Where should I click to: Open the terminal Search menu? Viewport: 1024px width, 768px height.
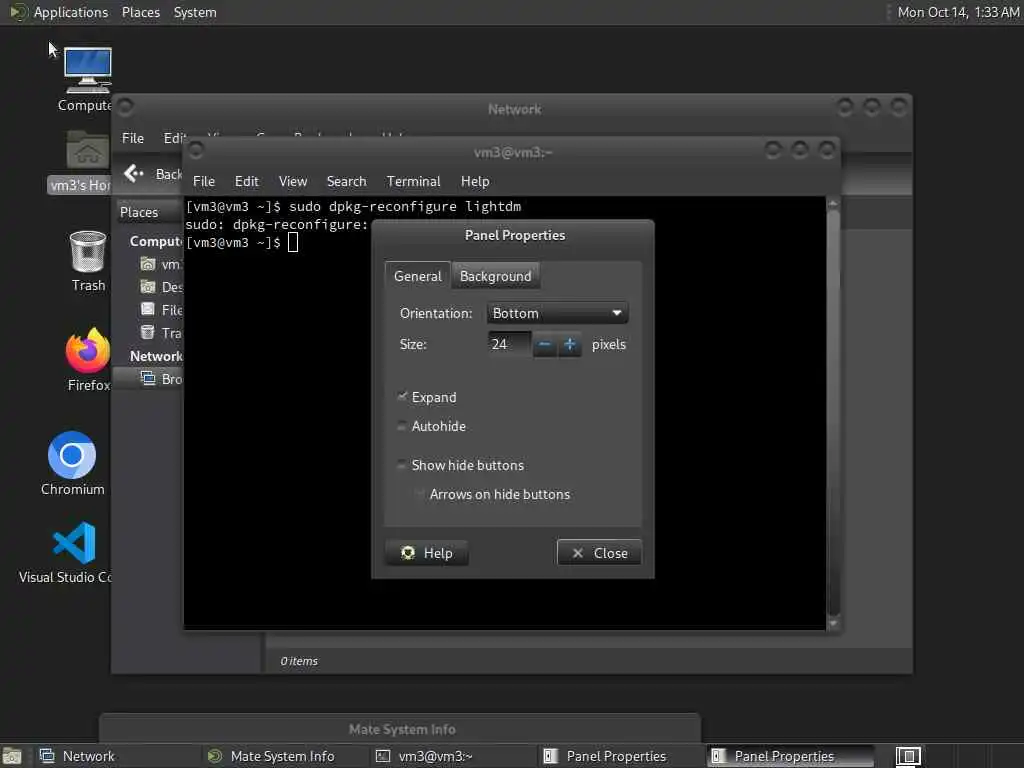[x=346, y=182]
